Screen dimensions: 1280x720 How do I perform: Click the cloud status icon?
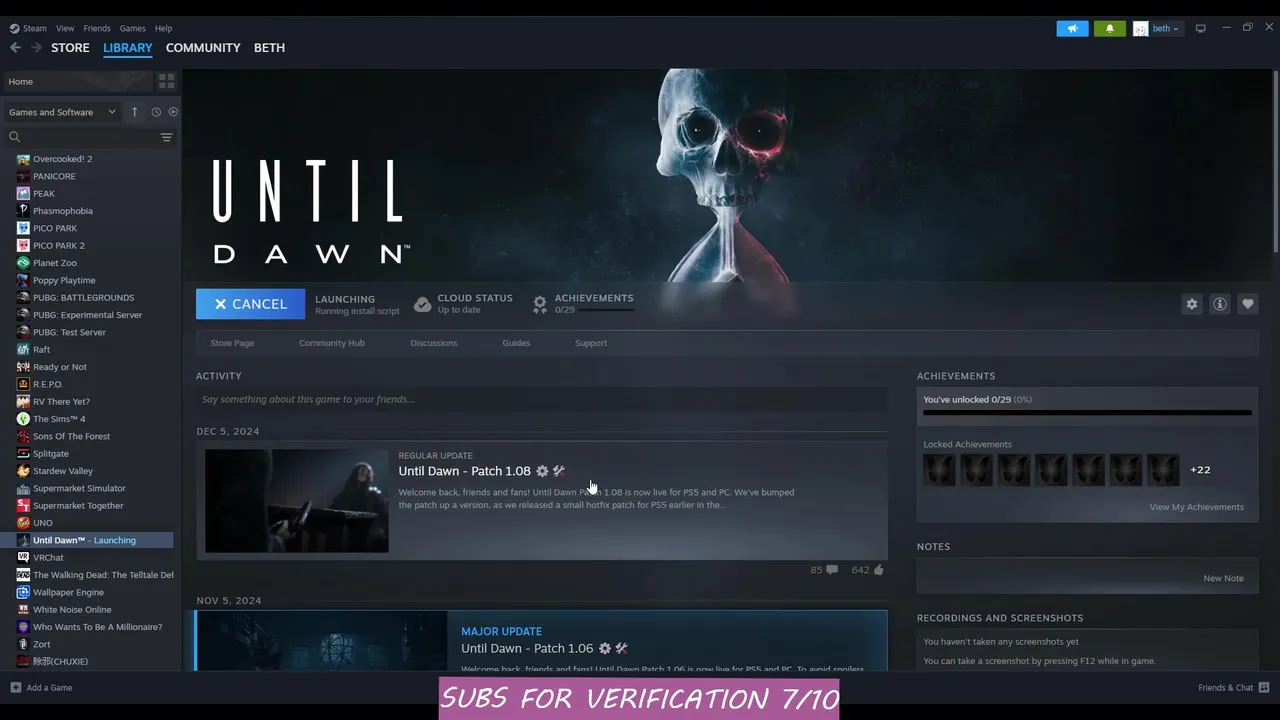tap(422, 304)
